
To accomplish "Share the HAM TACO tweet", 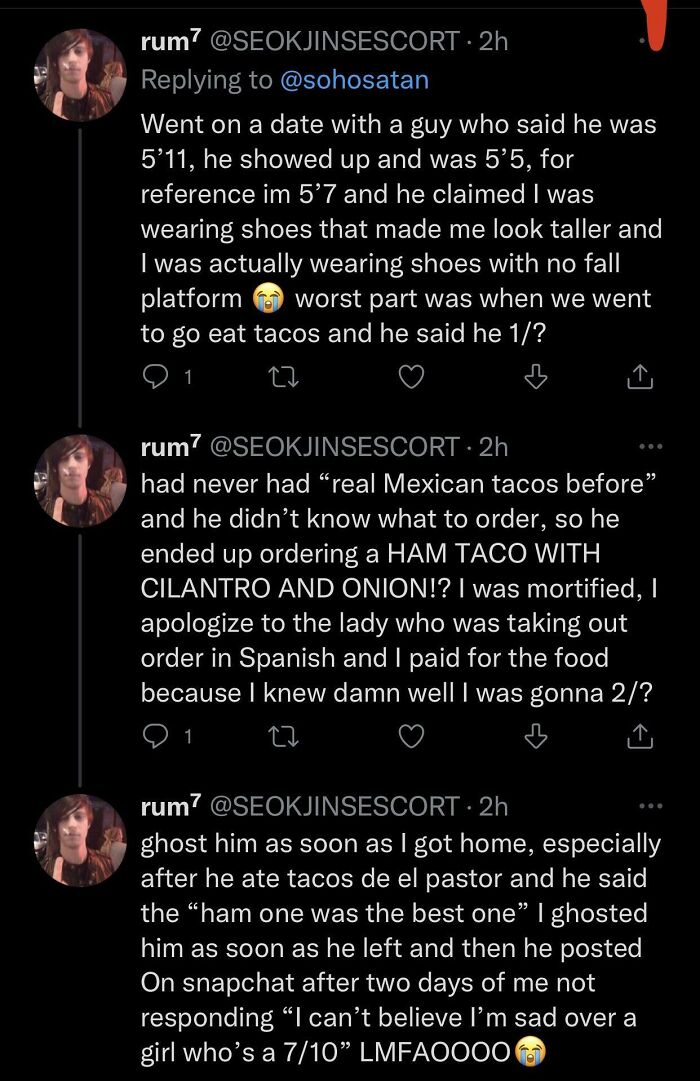I will point(640,736).
